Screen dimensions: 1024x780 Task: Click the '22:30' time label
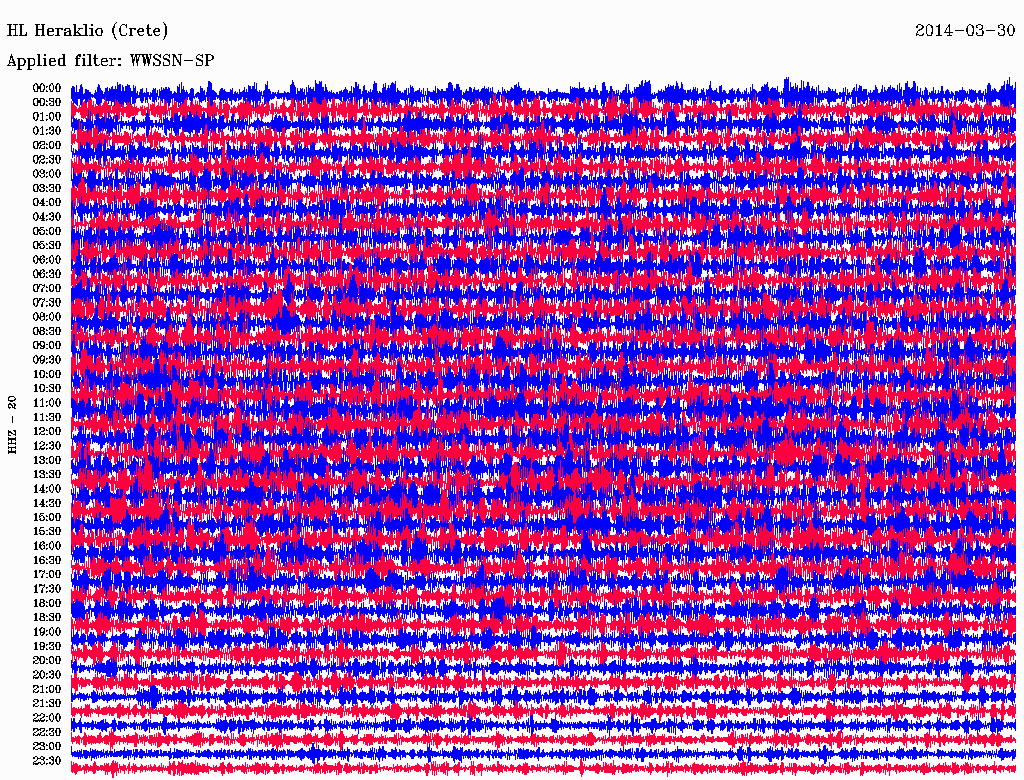[x=47, y=732]
